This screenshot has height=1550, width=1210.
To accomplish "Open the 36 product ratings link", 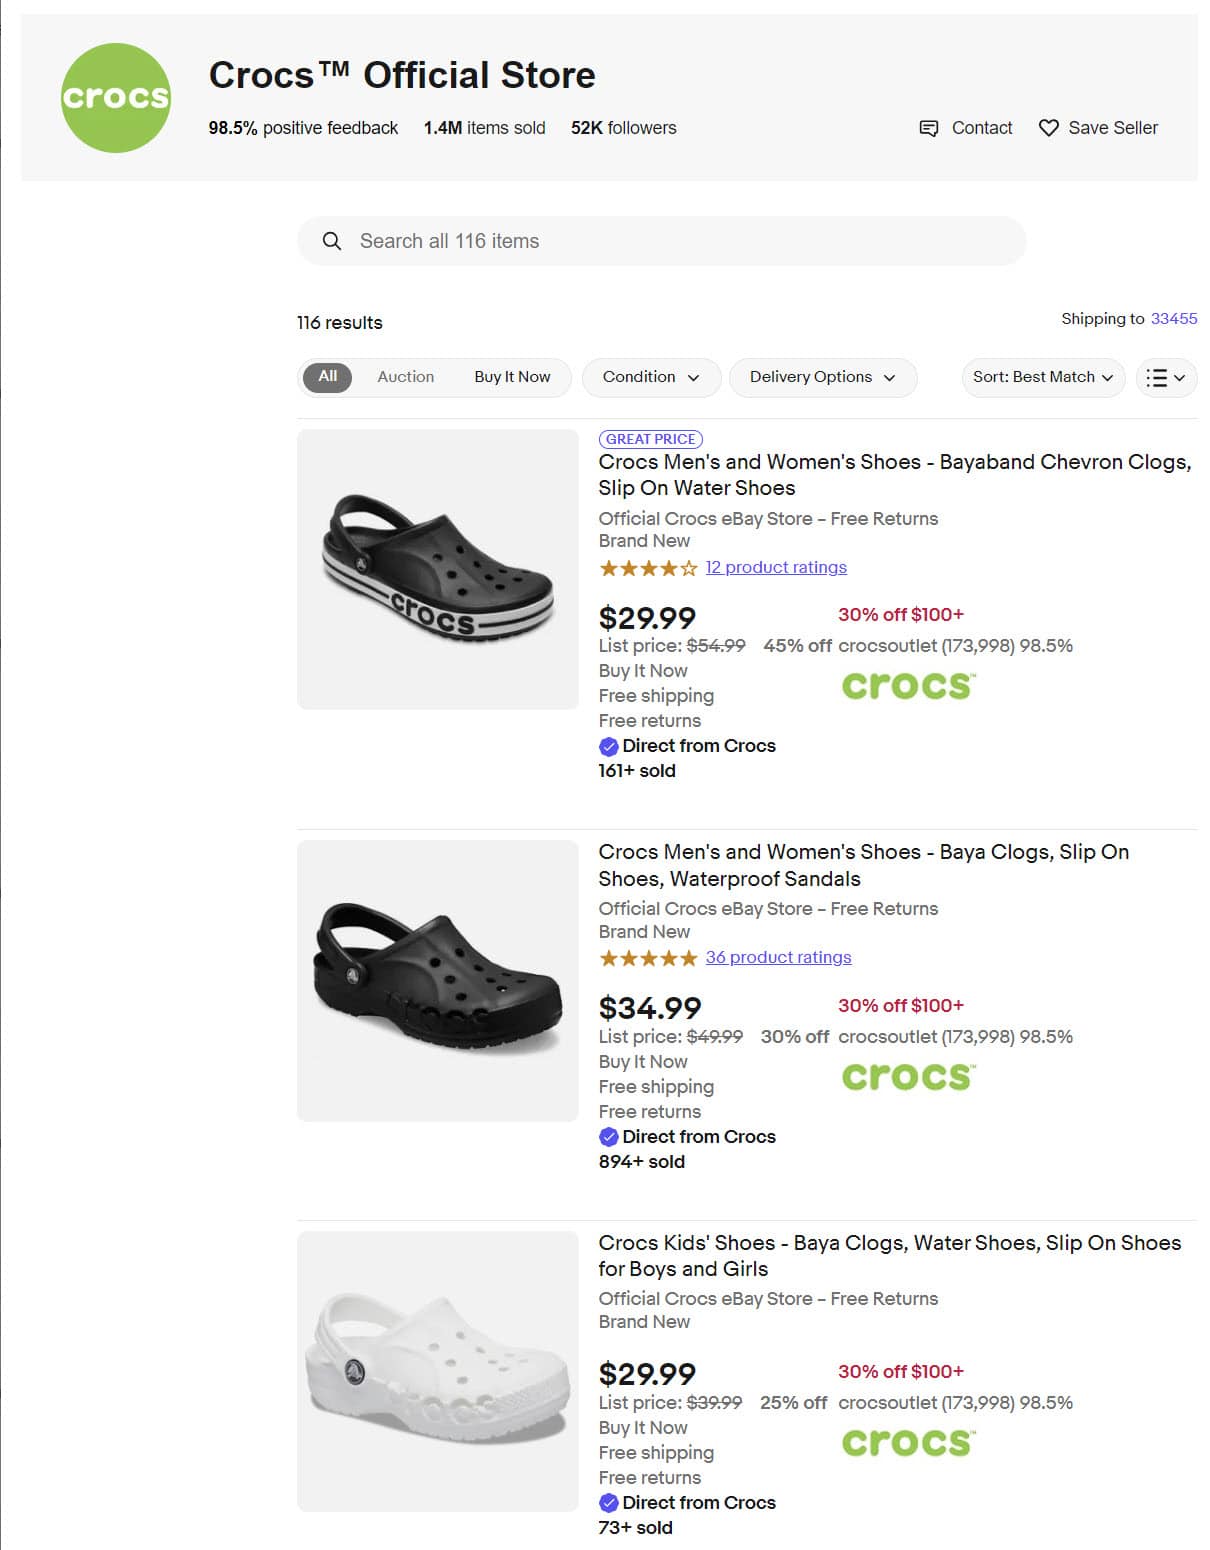I will (778, 957).
